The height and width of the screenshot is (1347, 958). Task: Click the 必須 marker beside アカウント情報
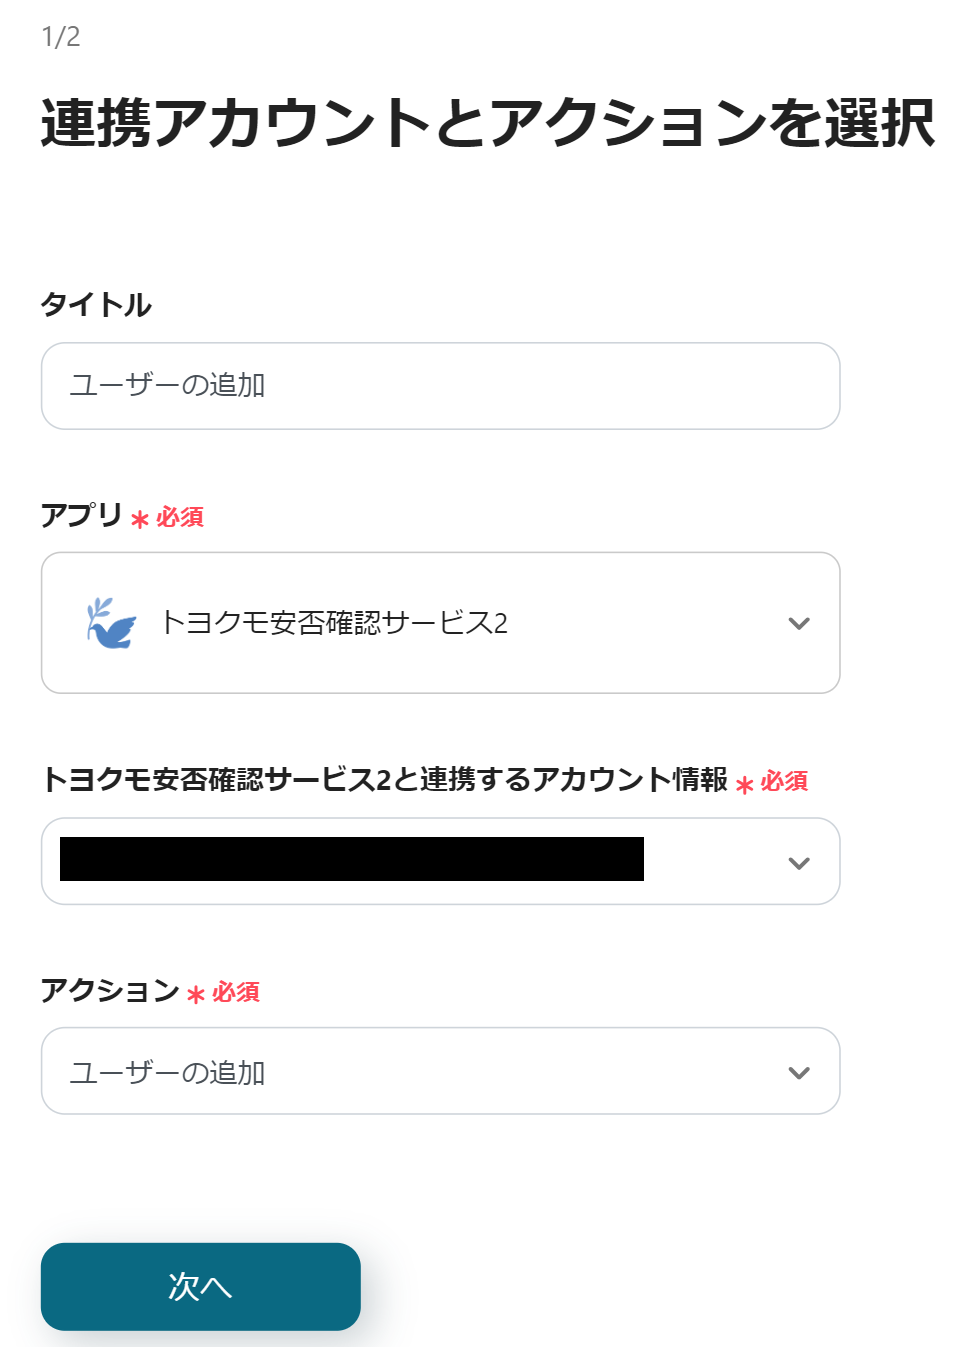pos(784,781)
